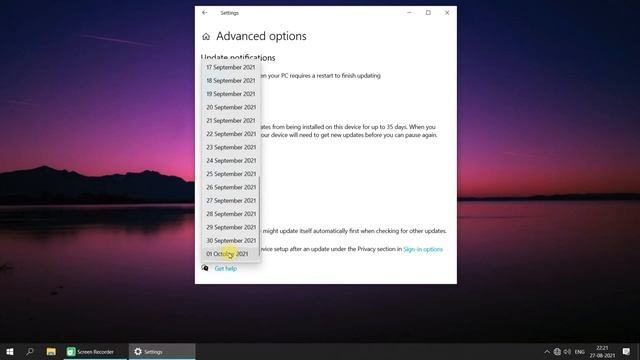Click the date list scrollbar thumb
This screenshot has width=640, height=360.
point(259,216)
